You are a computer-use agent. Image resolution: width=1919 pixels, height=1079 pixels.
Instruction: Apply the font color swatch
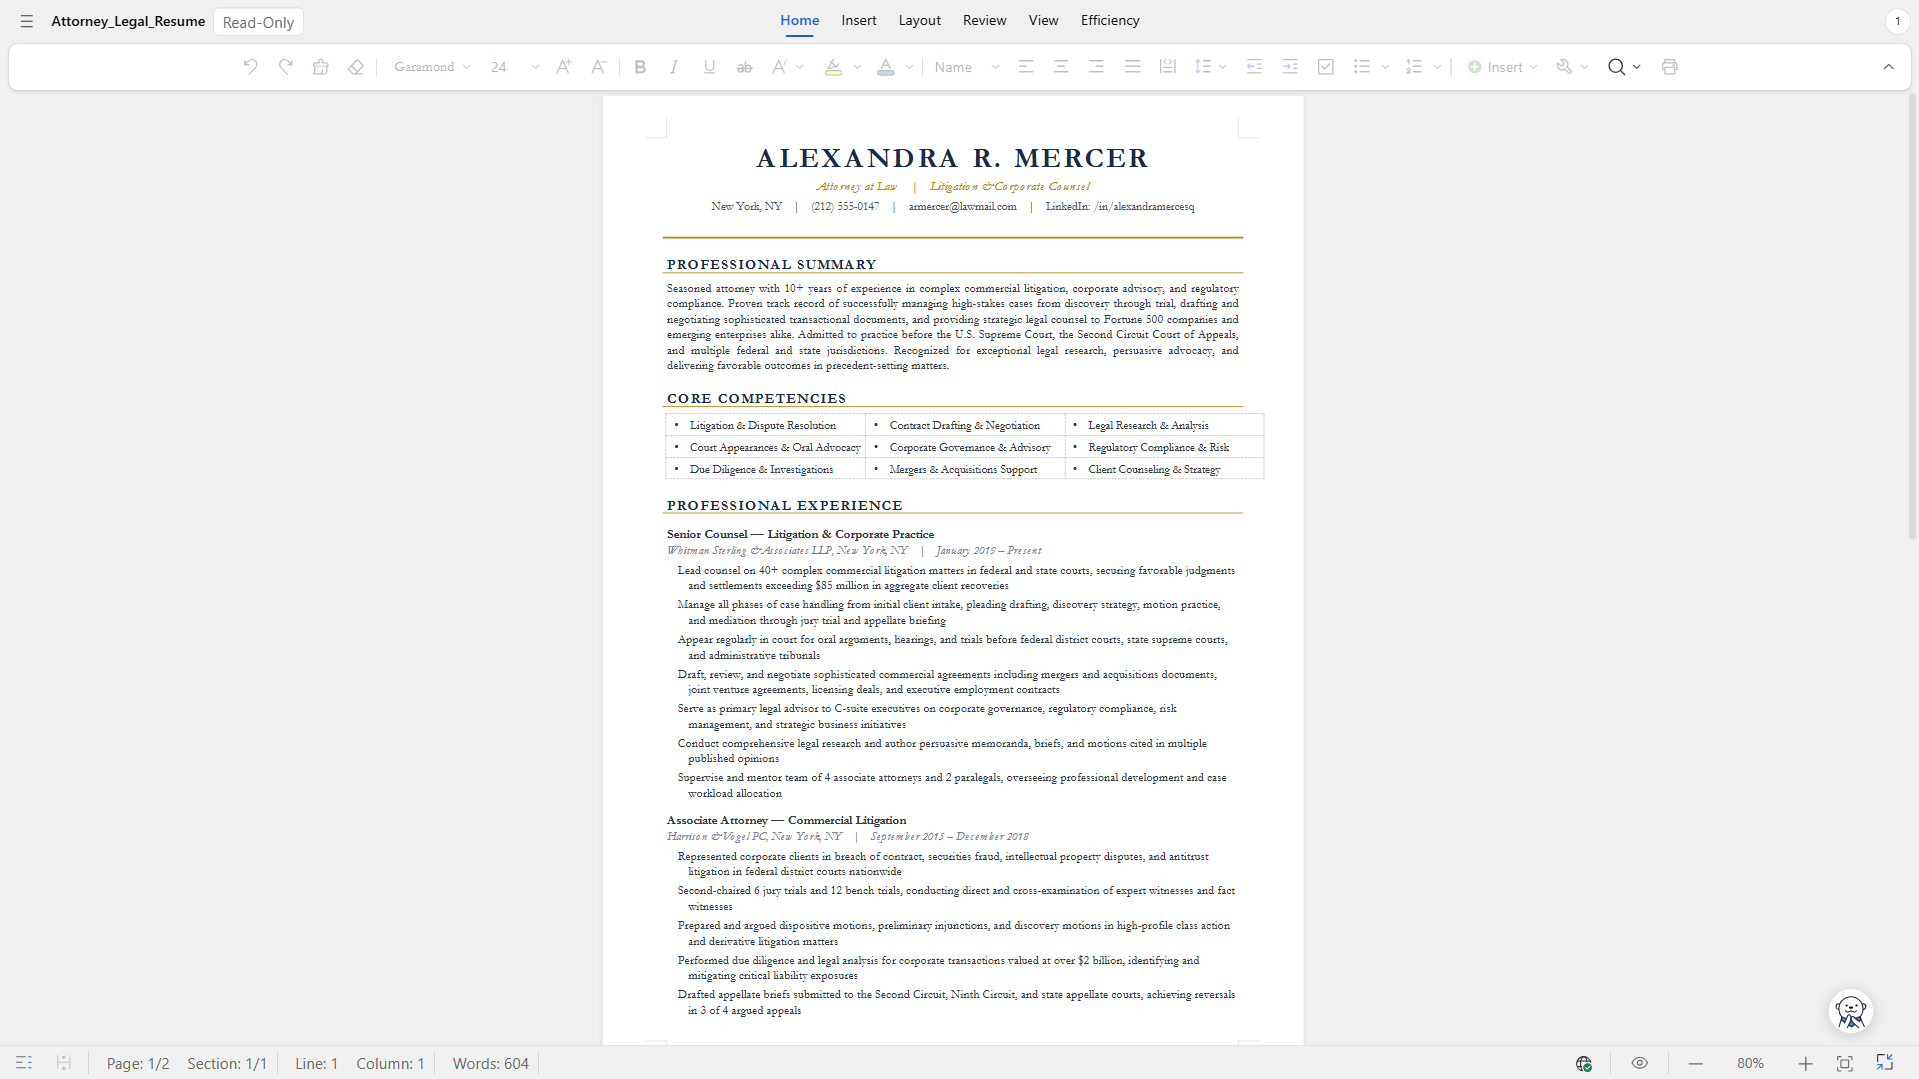(x=885, y=67)
